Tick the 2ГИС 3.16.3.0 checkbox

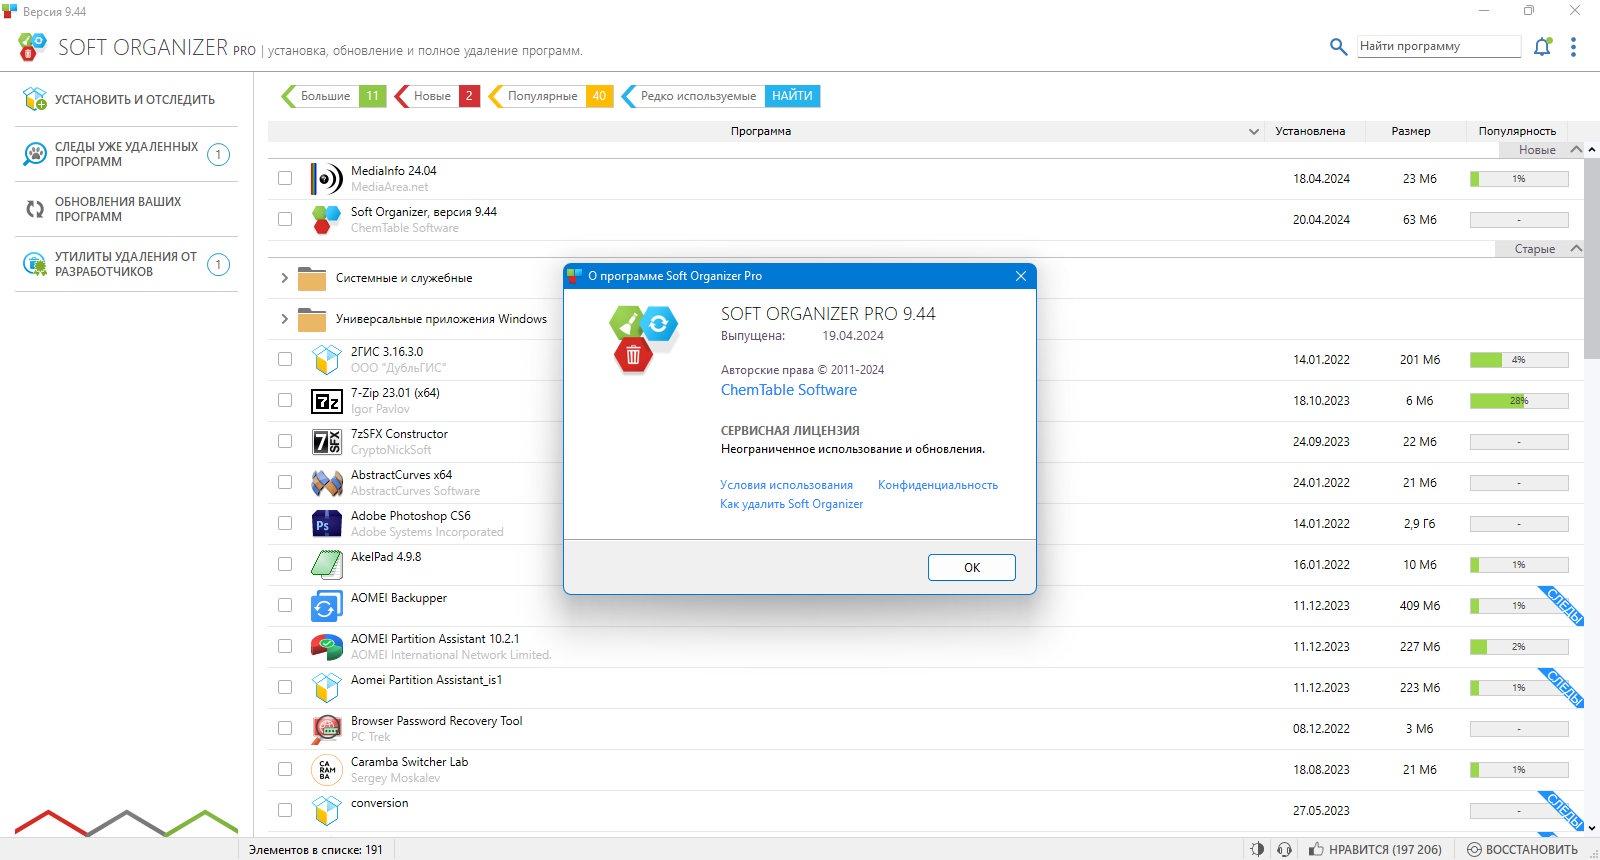pyautogui.click(x=285, y=359)
